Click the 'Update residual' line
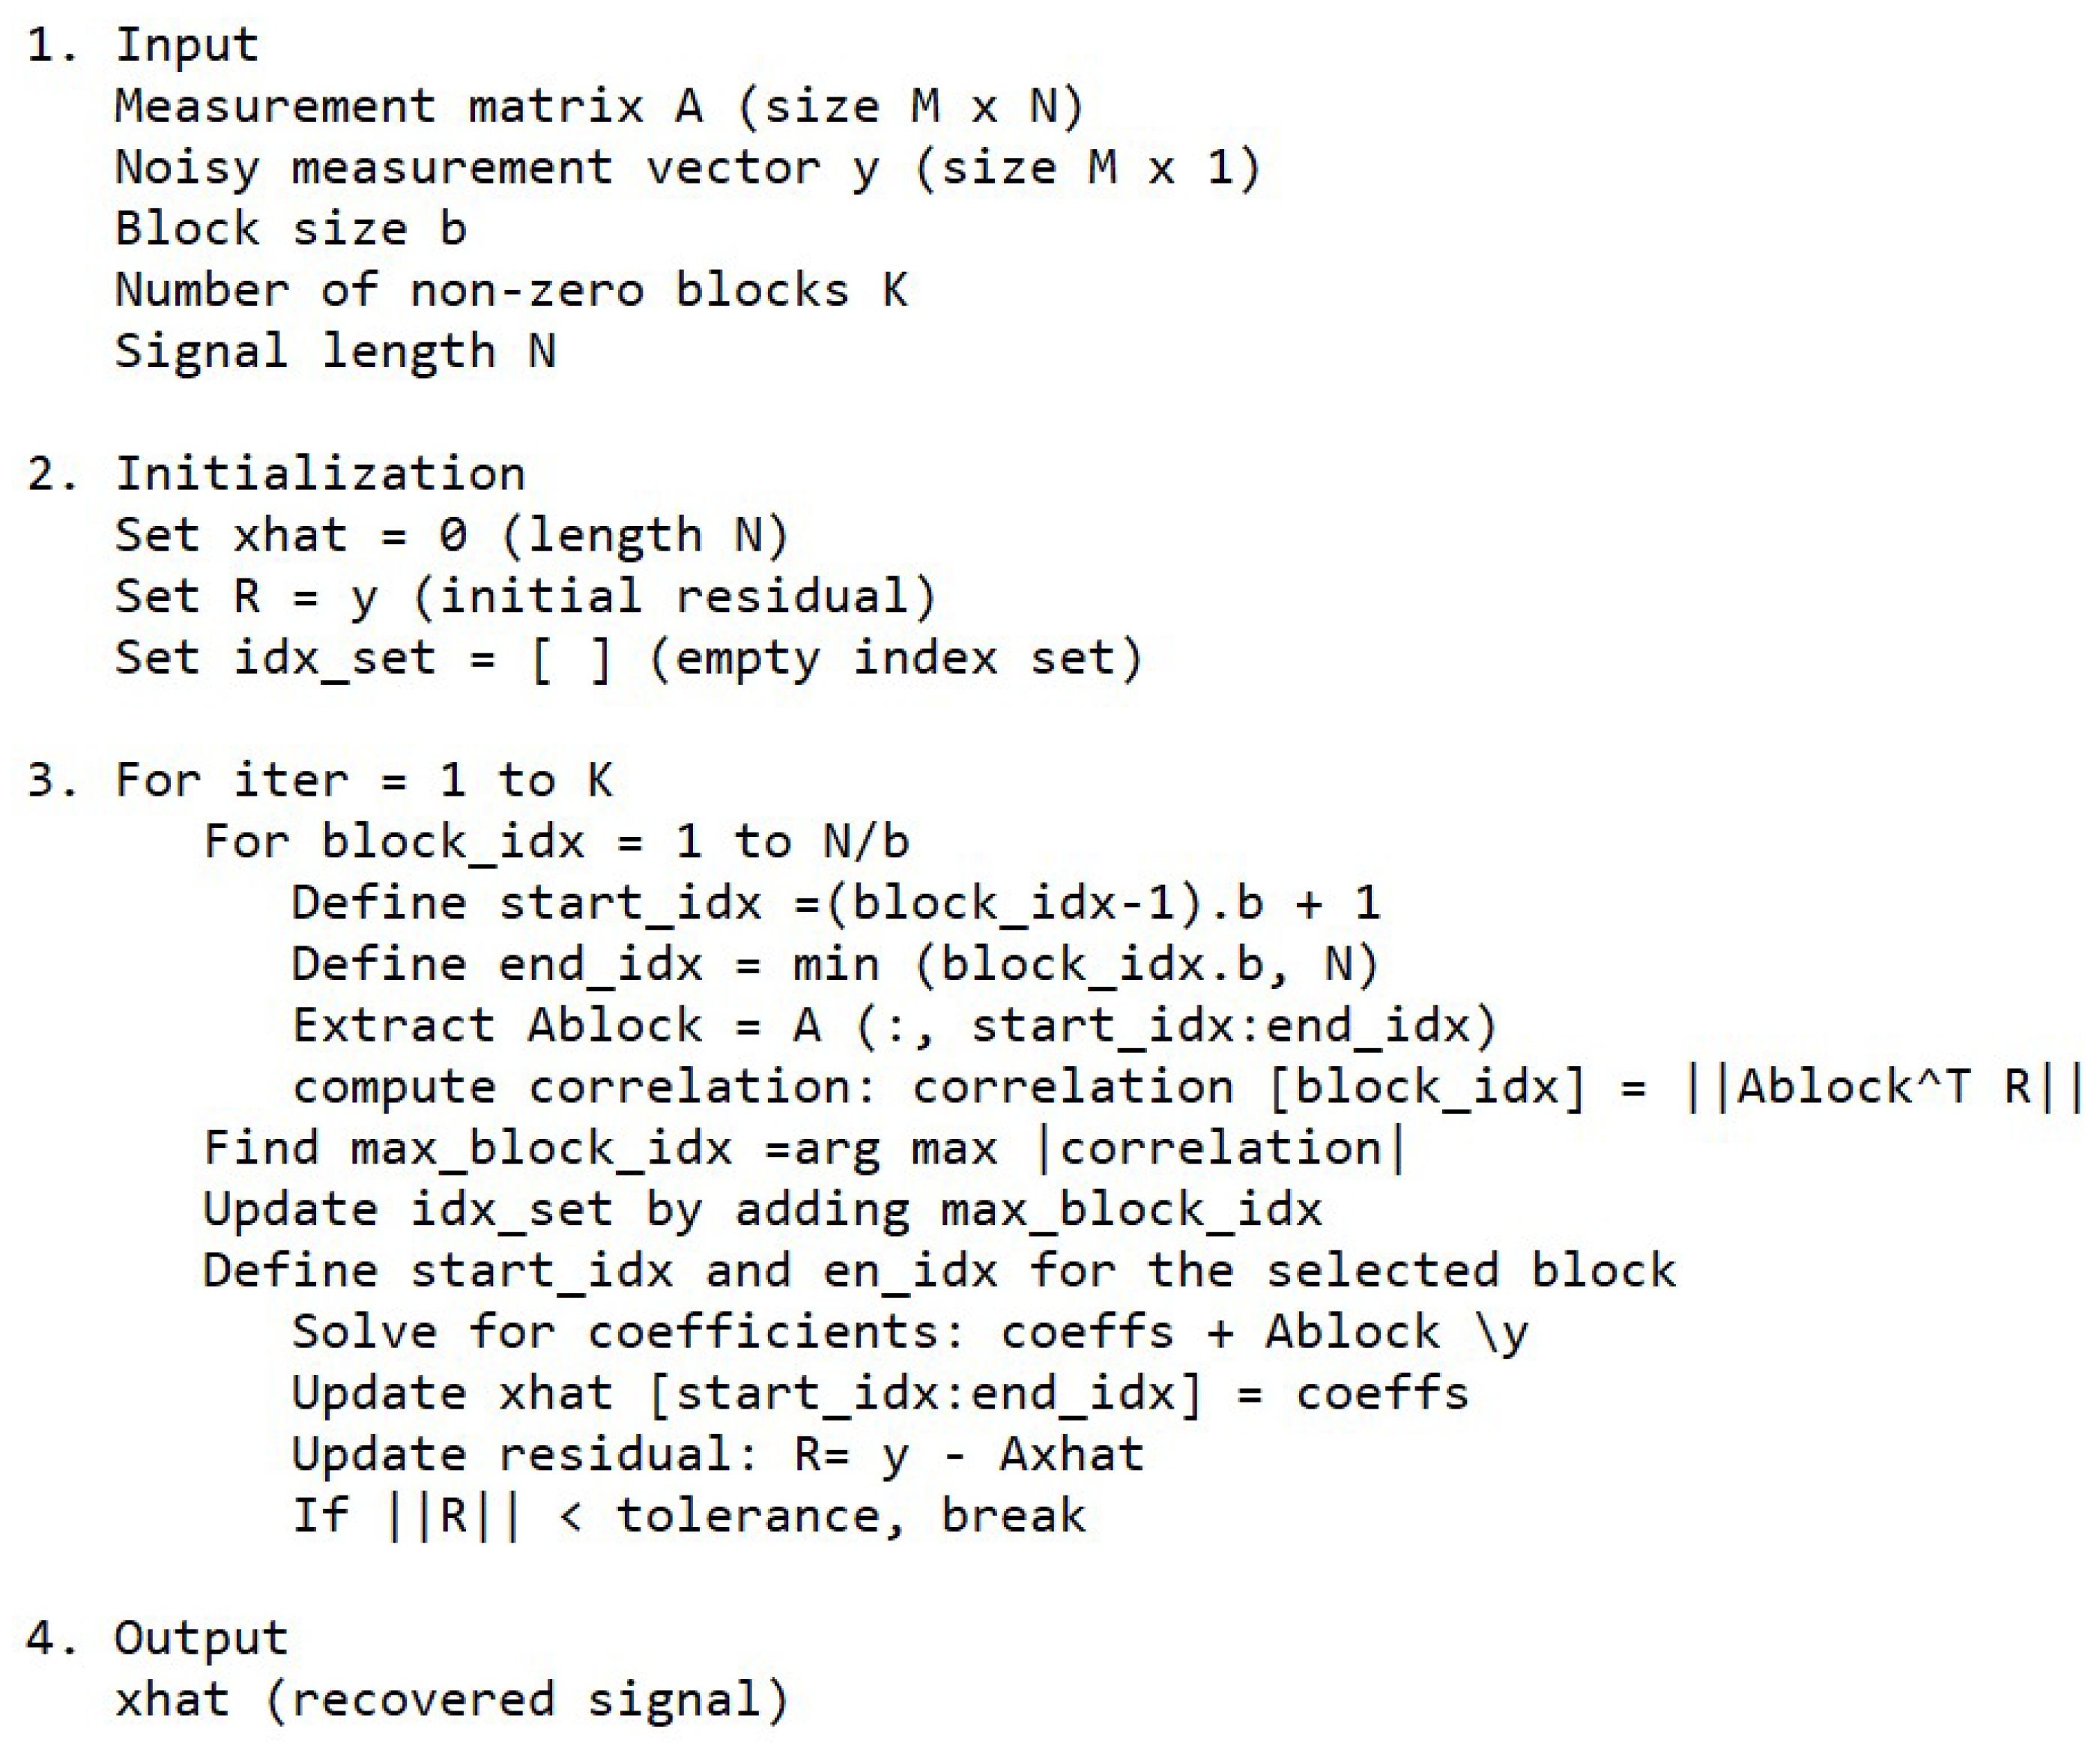This screenshot has width=2100, height=1751. click(x=717, y=1454)
